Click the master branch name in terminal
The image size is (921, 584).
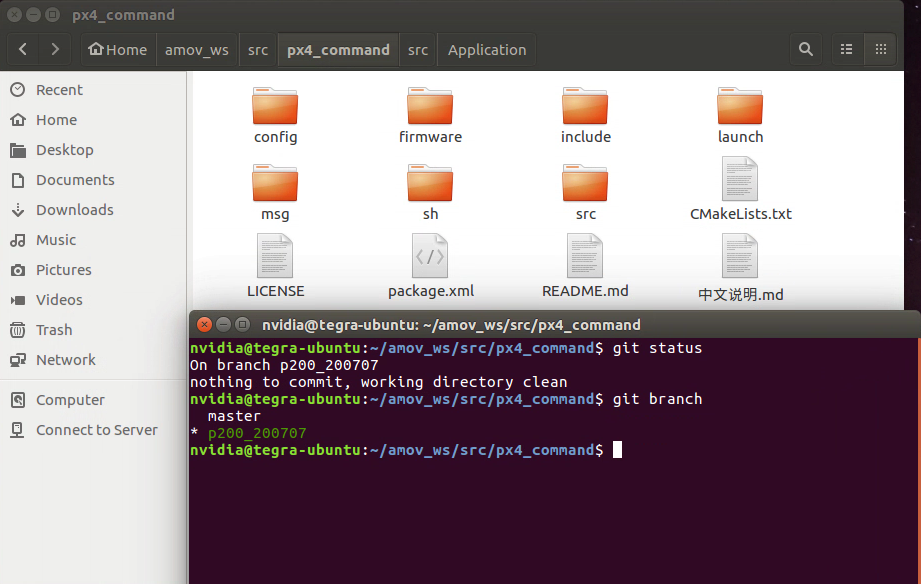coord(234,416)
